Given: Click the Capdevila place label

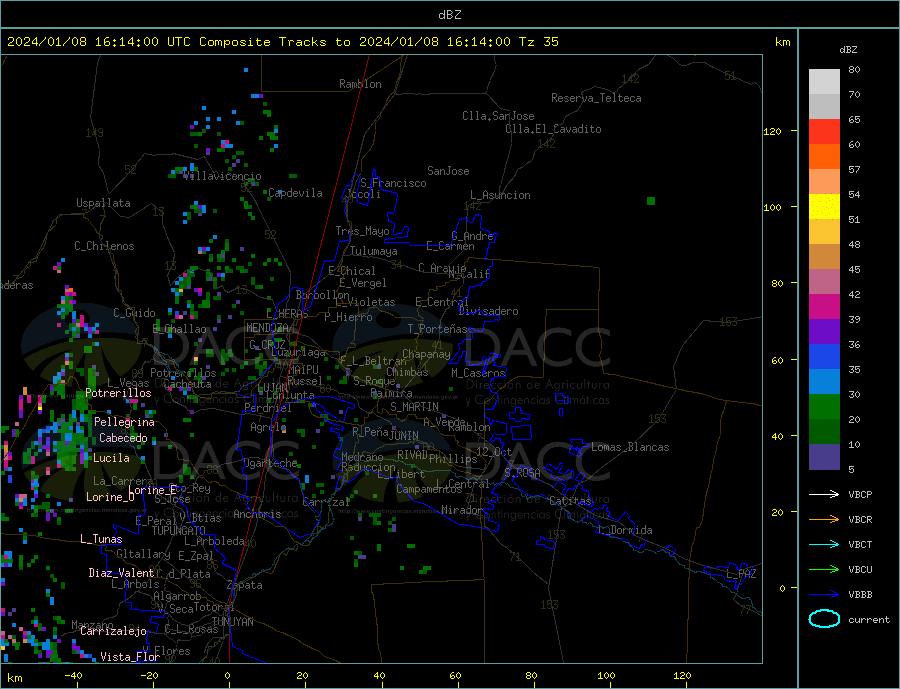Looking at the screenshot, I should point(295,193).
